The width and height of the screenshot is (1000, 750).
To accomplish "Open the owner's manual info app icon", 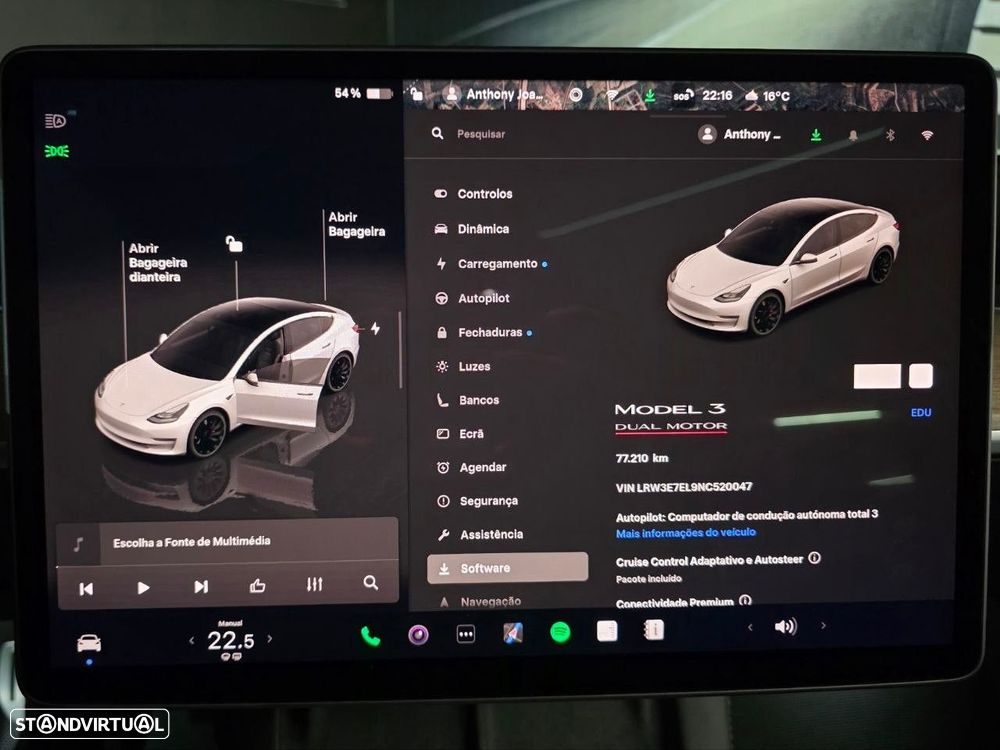I will (x=654, y=630).
